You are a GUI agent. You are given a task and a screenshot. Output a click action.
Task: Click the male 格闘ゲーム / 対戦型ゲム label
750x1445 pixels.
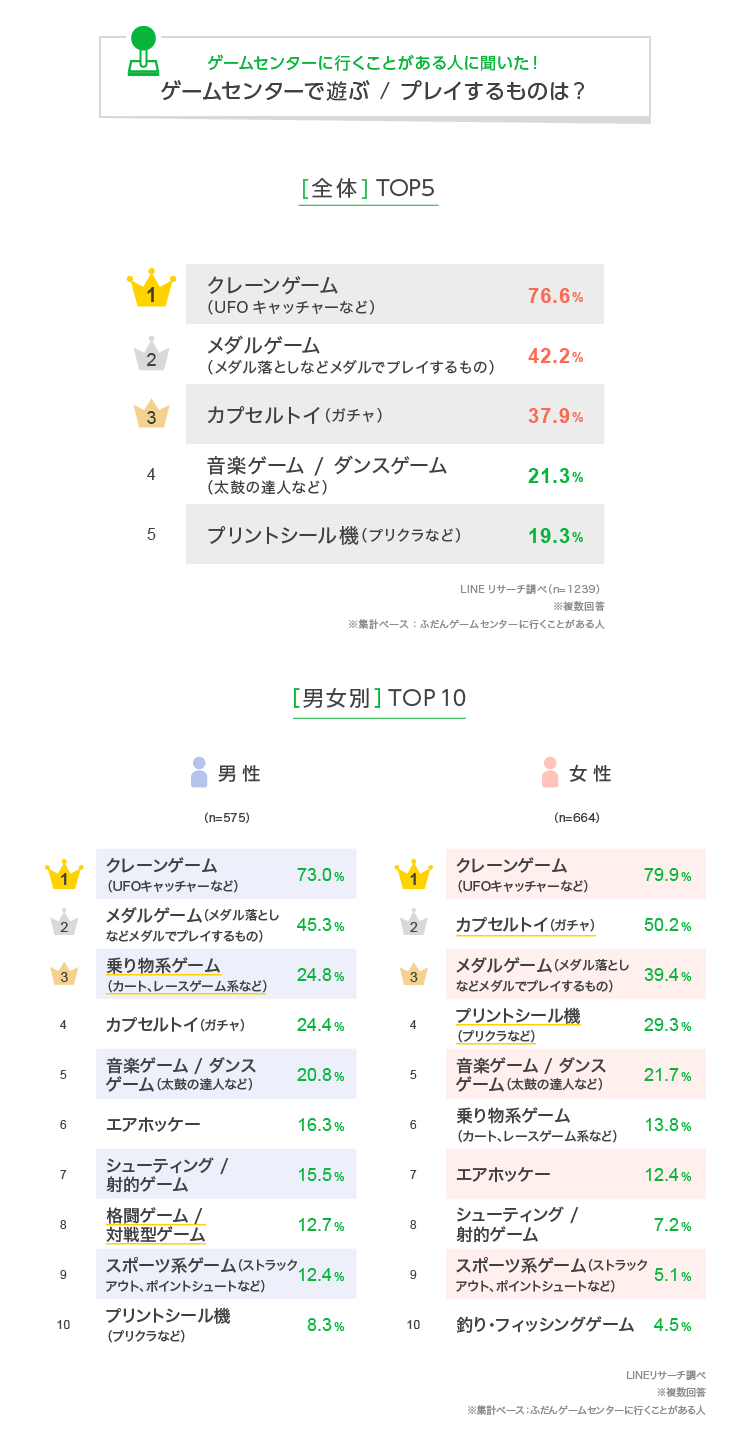coord(155,1224)
